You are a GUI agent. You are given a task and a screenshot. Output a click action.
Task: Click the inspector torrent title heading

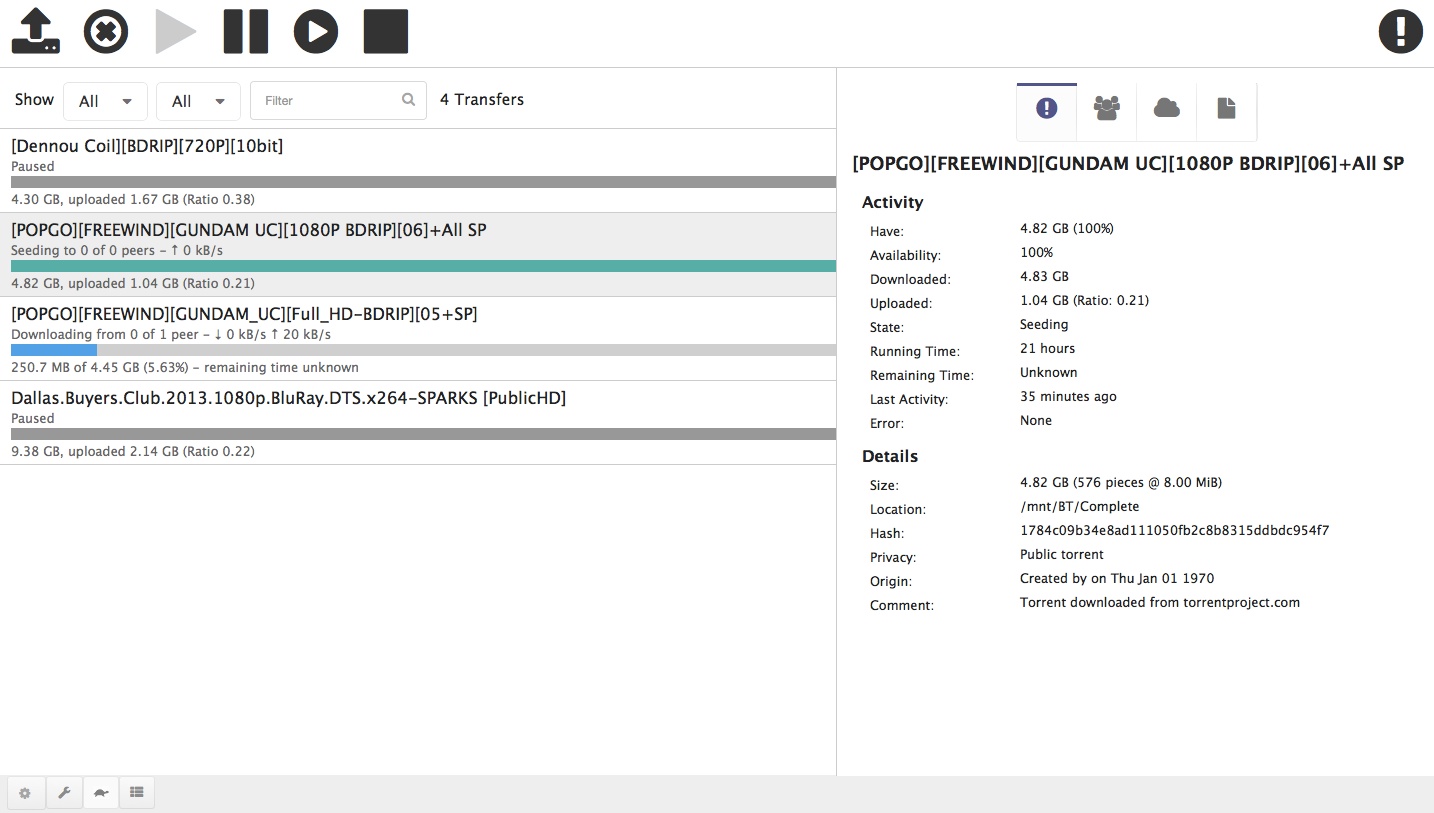[x=1128, y=164]
